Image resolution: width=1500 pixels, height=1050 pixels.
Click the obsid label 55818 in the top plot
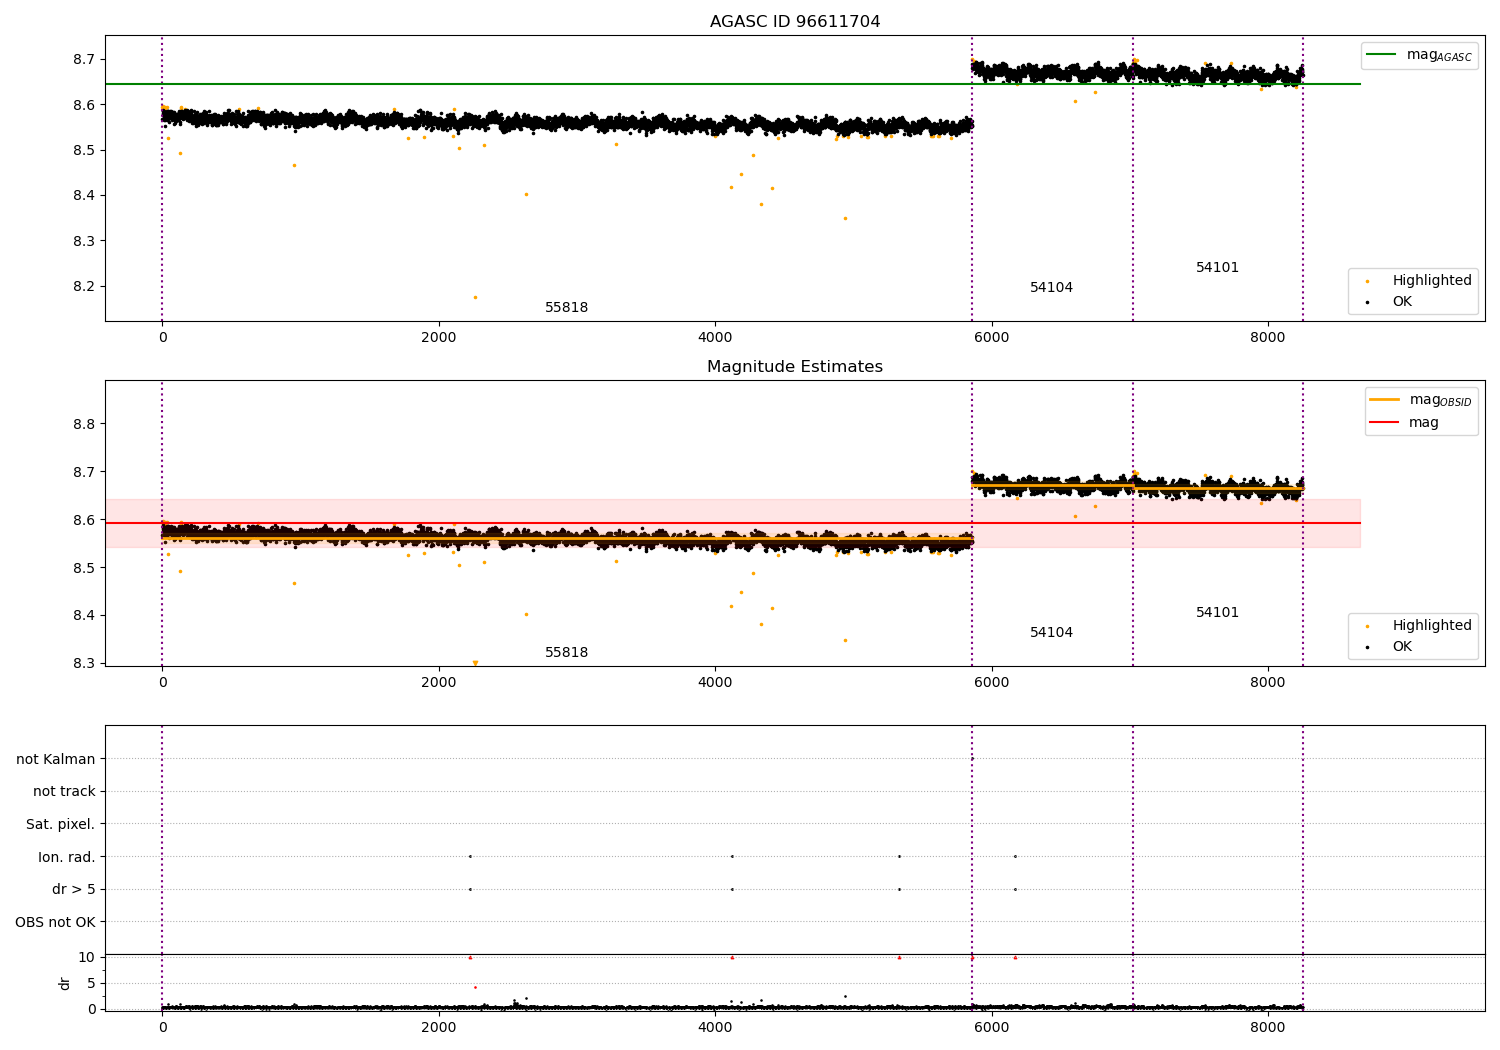(566, 307)
